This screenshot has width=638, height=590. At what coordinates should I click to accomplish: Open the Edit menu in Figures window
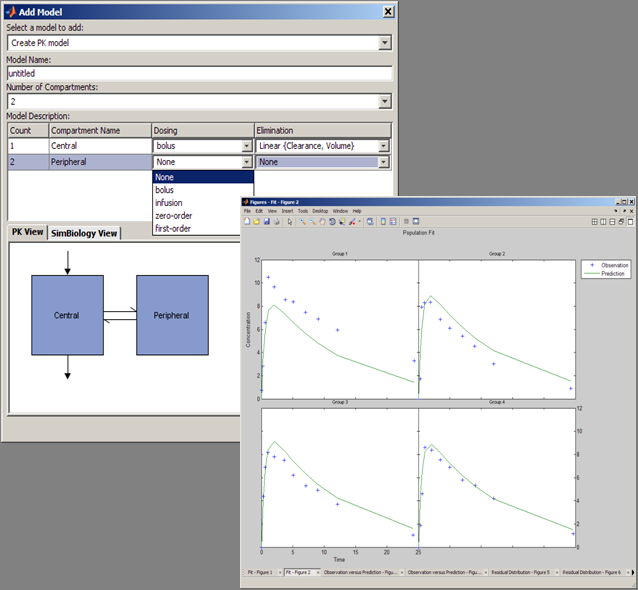pyautogui.click(x=259, y=211)
